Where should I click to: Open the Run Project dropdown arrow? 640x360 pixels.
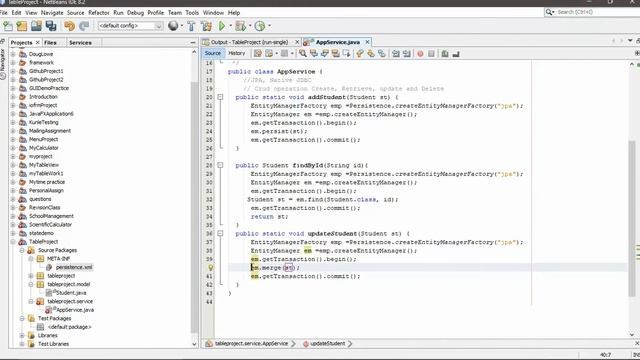tap(230, 26)
